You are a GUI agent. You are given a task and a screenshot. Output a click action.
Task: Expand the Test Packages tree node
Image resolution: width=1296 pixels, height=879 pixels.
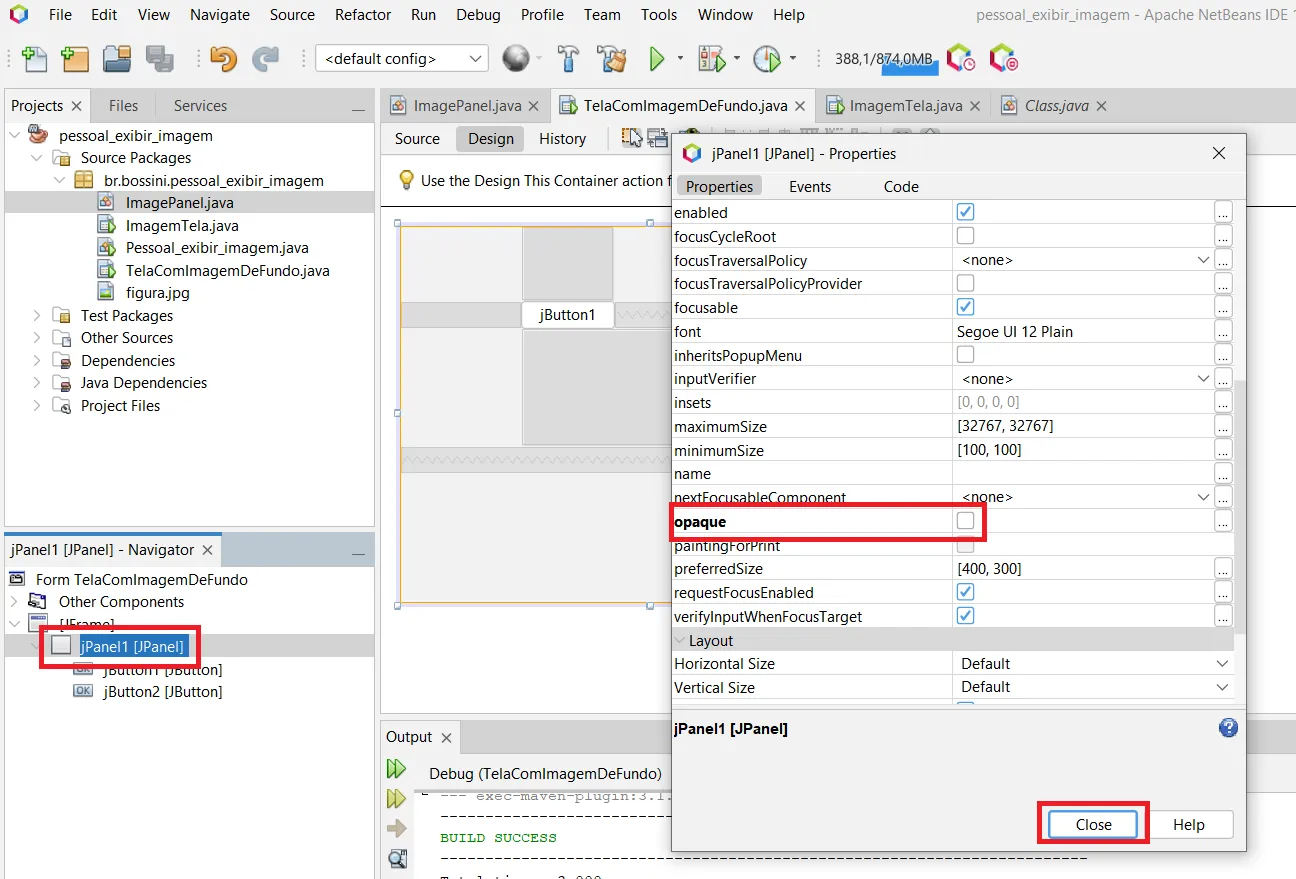37,316
